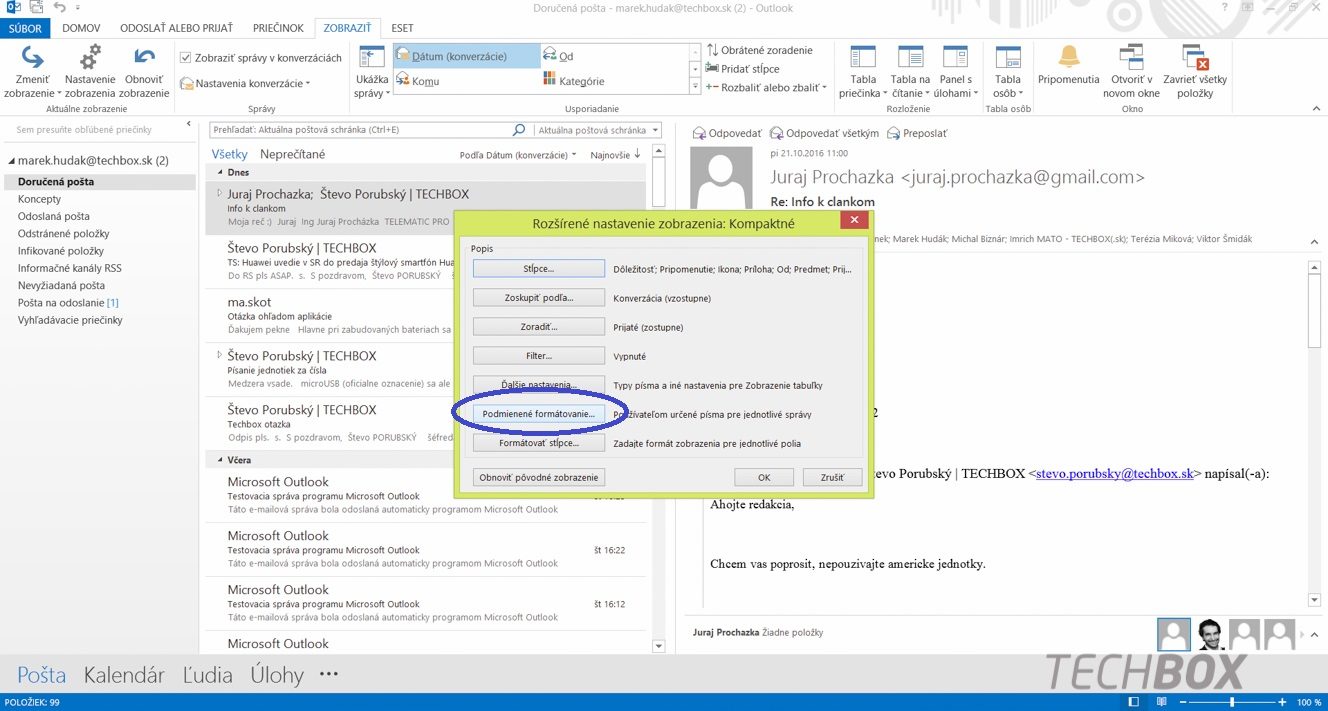This screenshot has height=711, width=1328.
Task: Click the Obnoviť zobrazenie ribbon icon
Action: pyautogui.click(x=145, y=71)
